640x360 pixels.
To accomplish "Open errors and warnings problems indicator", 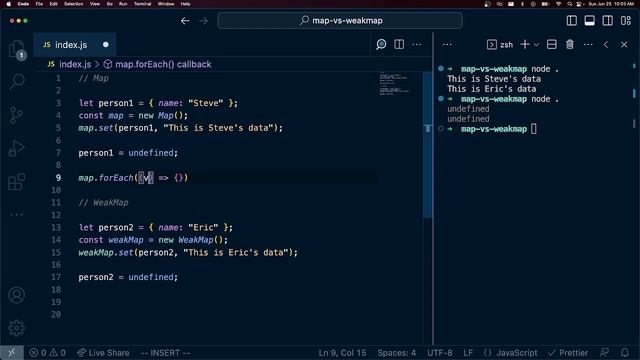I will click(x=47, y=353).
